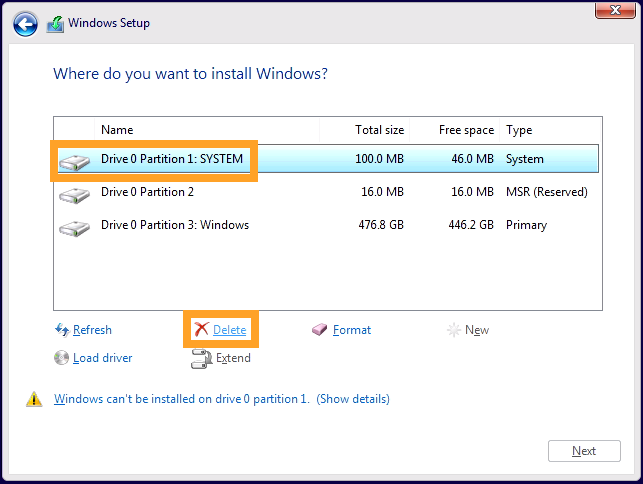Click drive icon for Drive 0 Partition 2
643x484 pixels.
(x=74, y=193)
